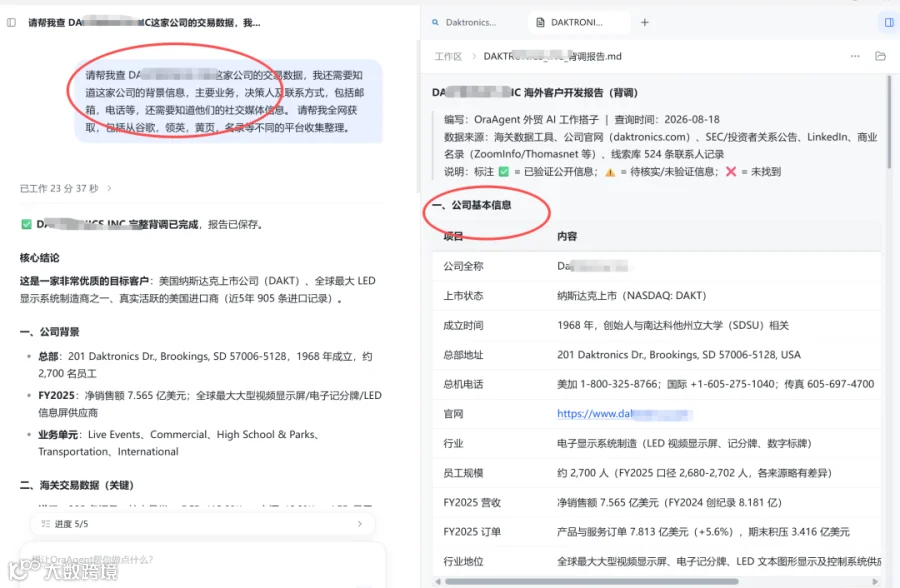Click the 业务单元 bullet in chat
This screenshot has width=900, height=588.
coord(178,443)
